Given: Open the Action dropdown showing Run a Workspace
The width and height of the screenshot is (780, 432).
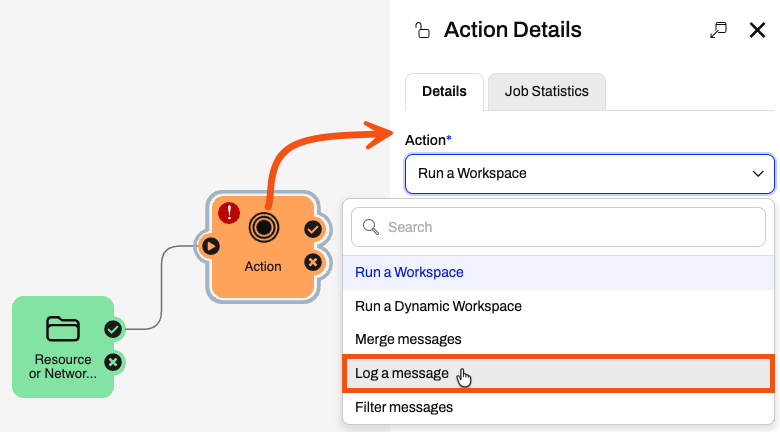Looking at the screenshot, I should [589, 174].
